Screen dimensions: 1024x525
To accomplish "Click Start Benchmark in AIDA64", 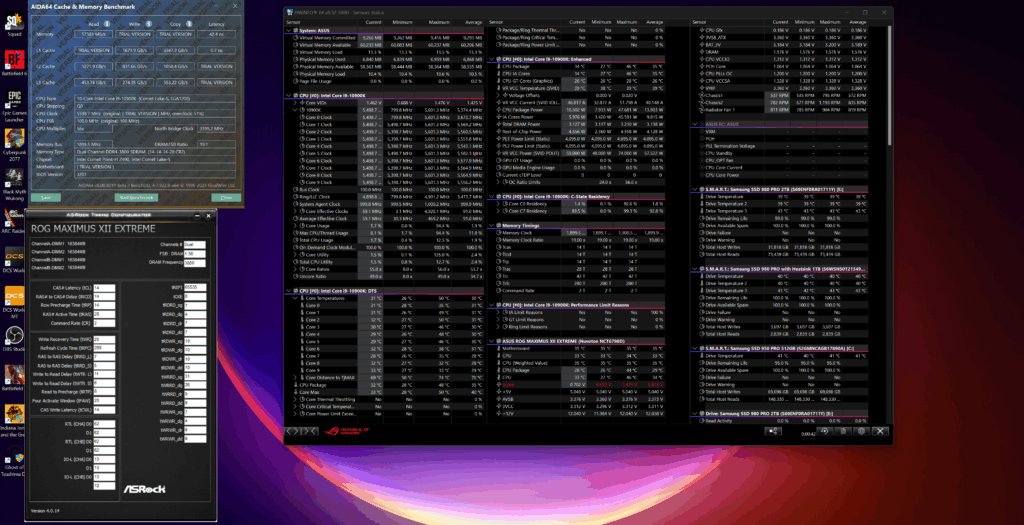I will (136, 197).
